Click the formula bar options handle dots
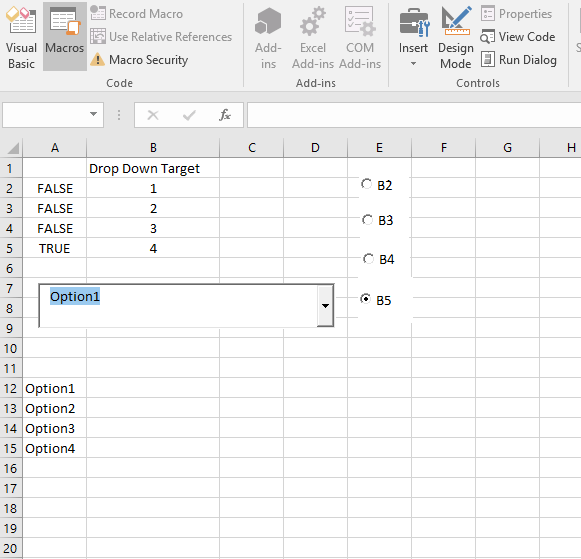581x559 pixels. pos(119,115)
